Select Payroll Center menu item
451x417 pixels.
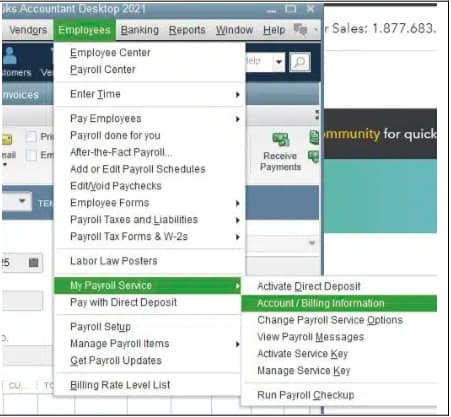tap(149, 70)
